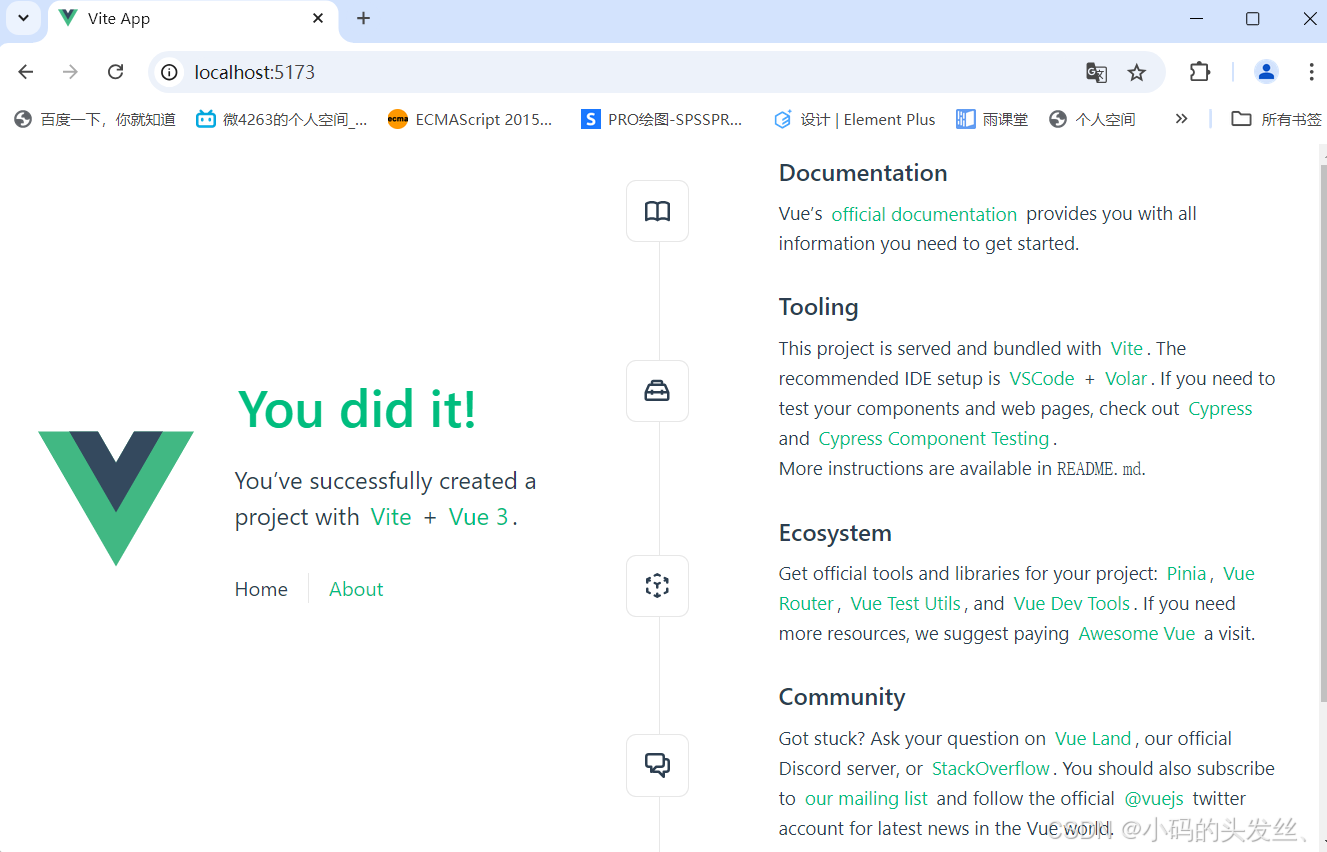Open the Chrome profile avatar
Viewport: 1327px width, 852px height.
1266,72
